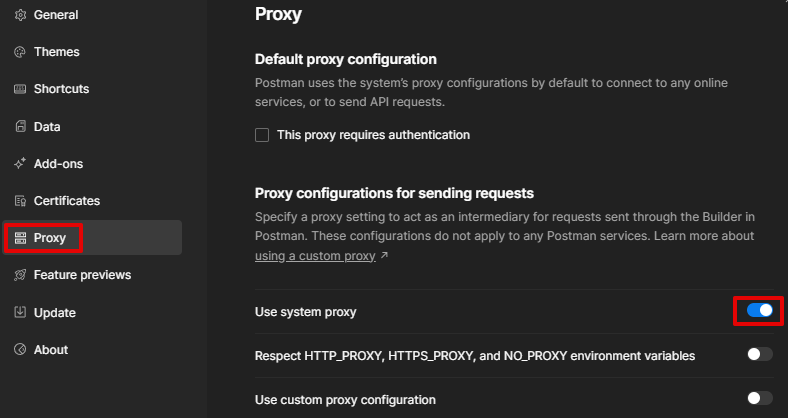Click the Update download icon
789x418 pixels.
pyautogui.click(x=20, y=313)
